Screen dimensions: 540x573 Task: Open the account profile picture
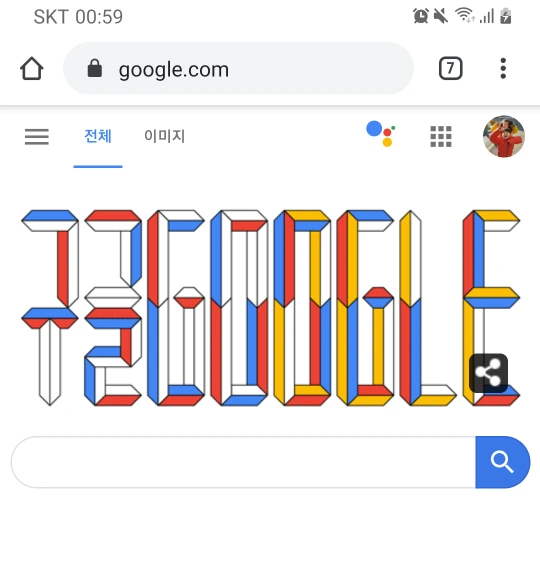click(x=504, y=136)
